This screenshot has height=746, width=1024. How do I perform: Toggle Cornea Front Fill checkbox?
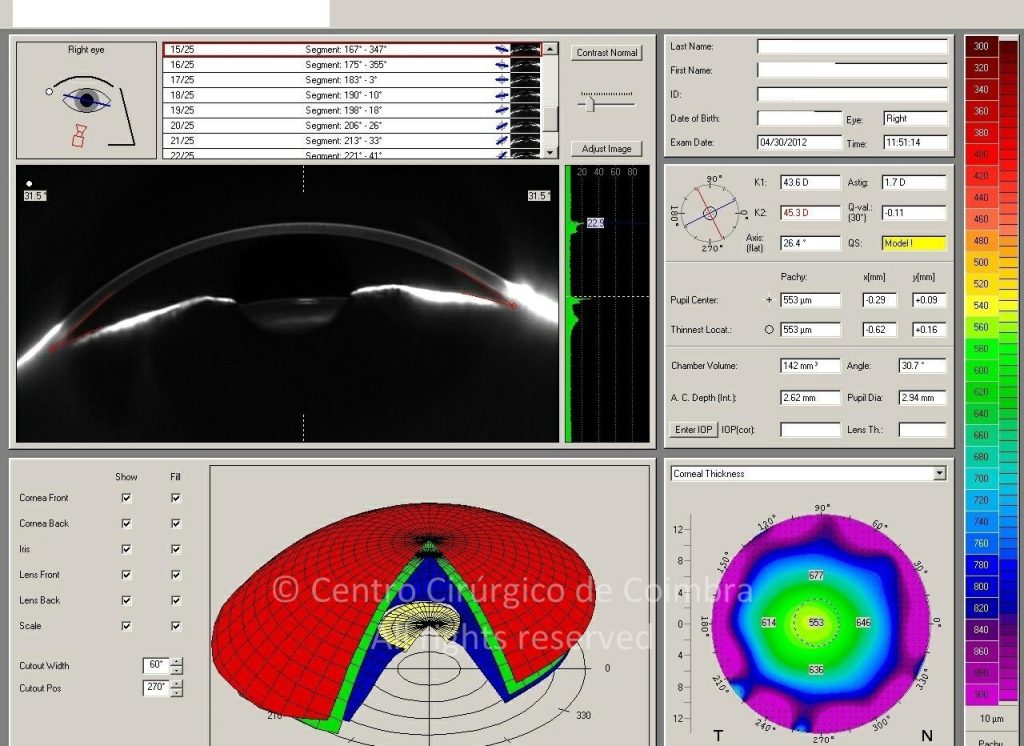(176, 498)
